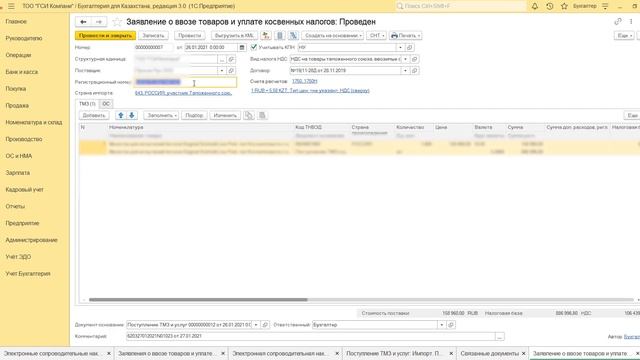Open the structural unit record icon
The height and width of the screenshot is (360, 640).
pyautogui.click(x=231, y=59)
